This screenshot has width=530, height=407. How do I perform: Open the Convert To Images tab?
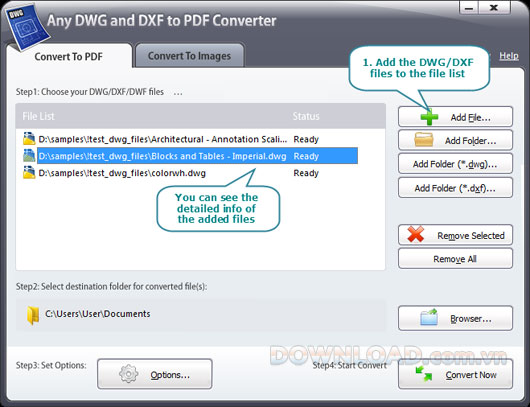tap(189, 56)
